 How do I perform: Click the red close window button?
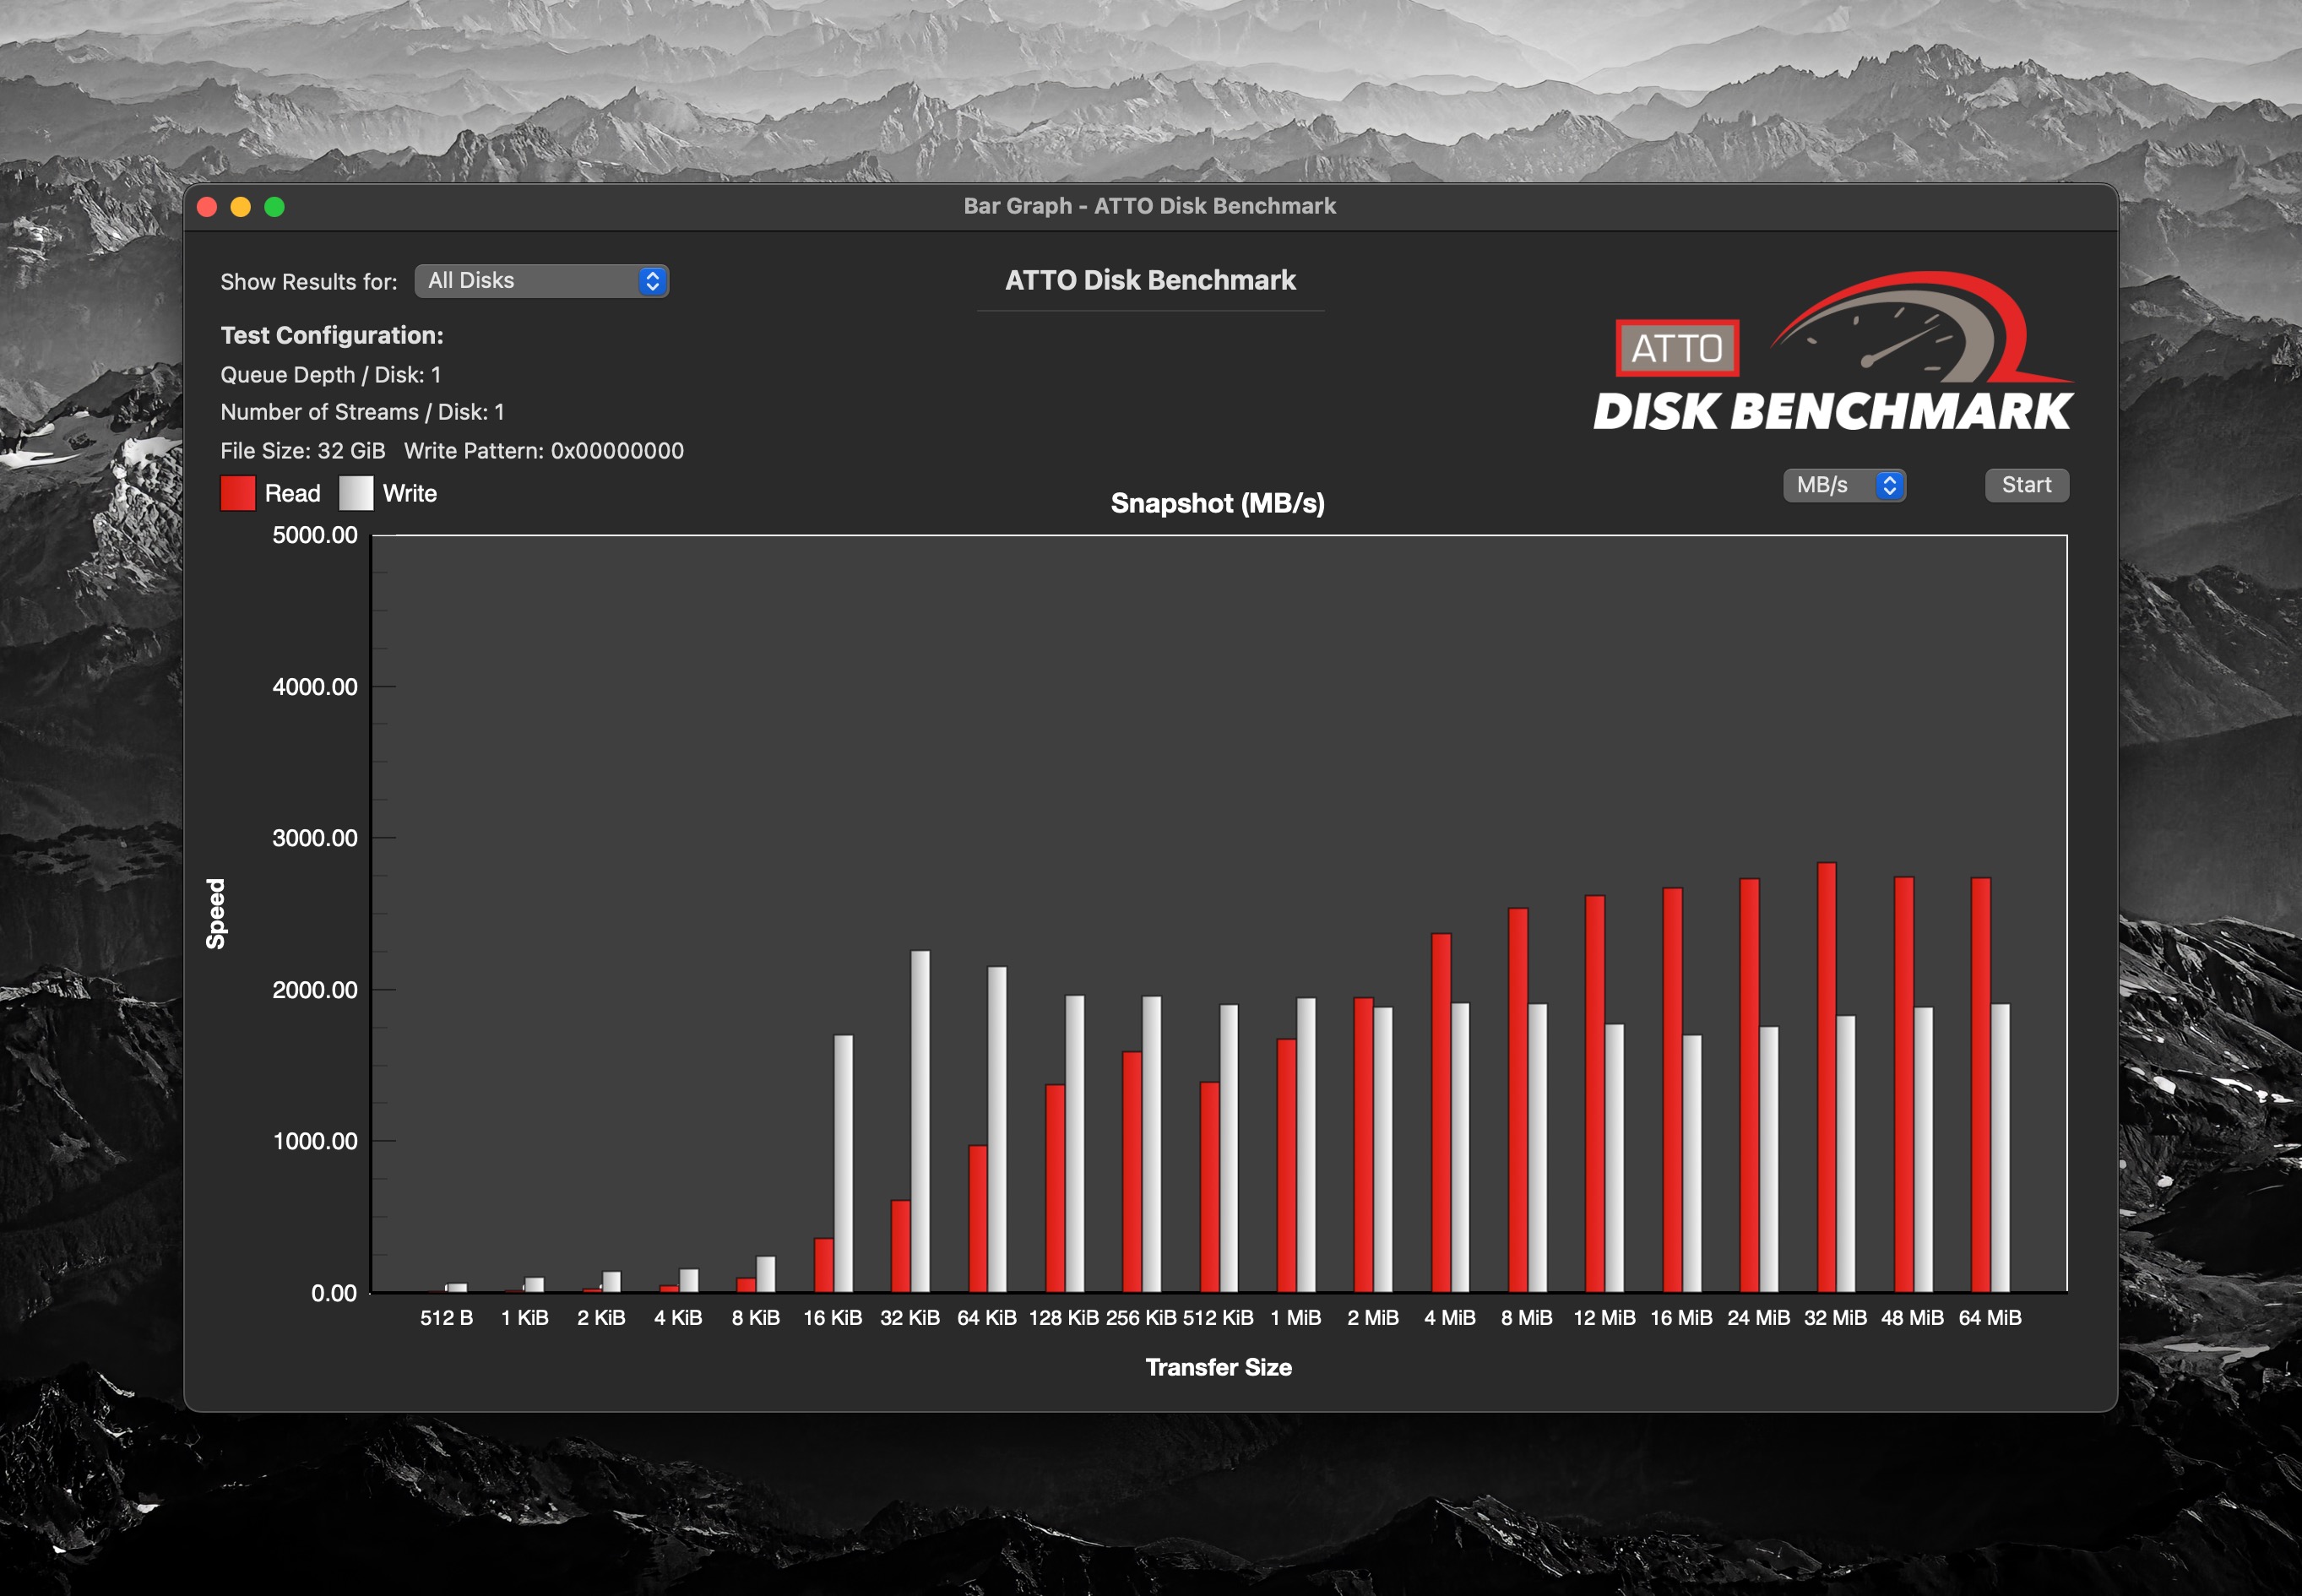(x=208, y=207)
